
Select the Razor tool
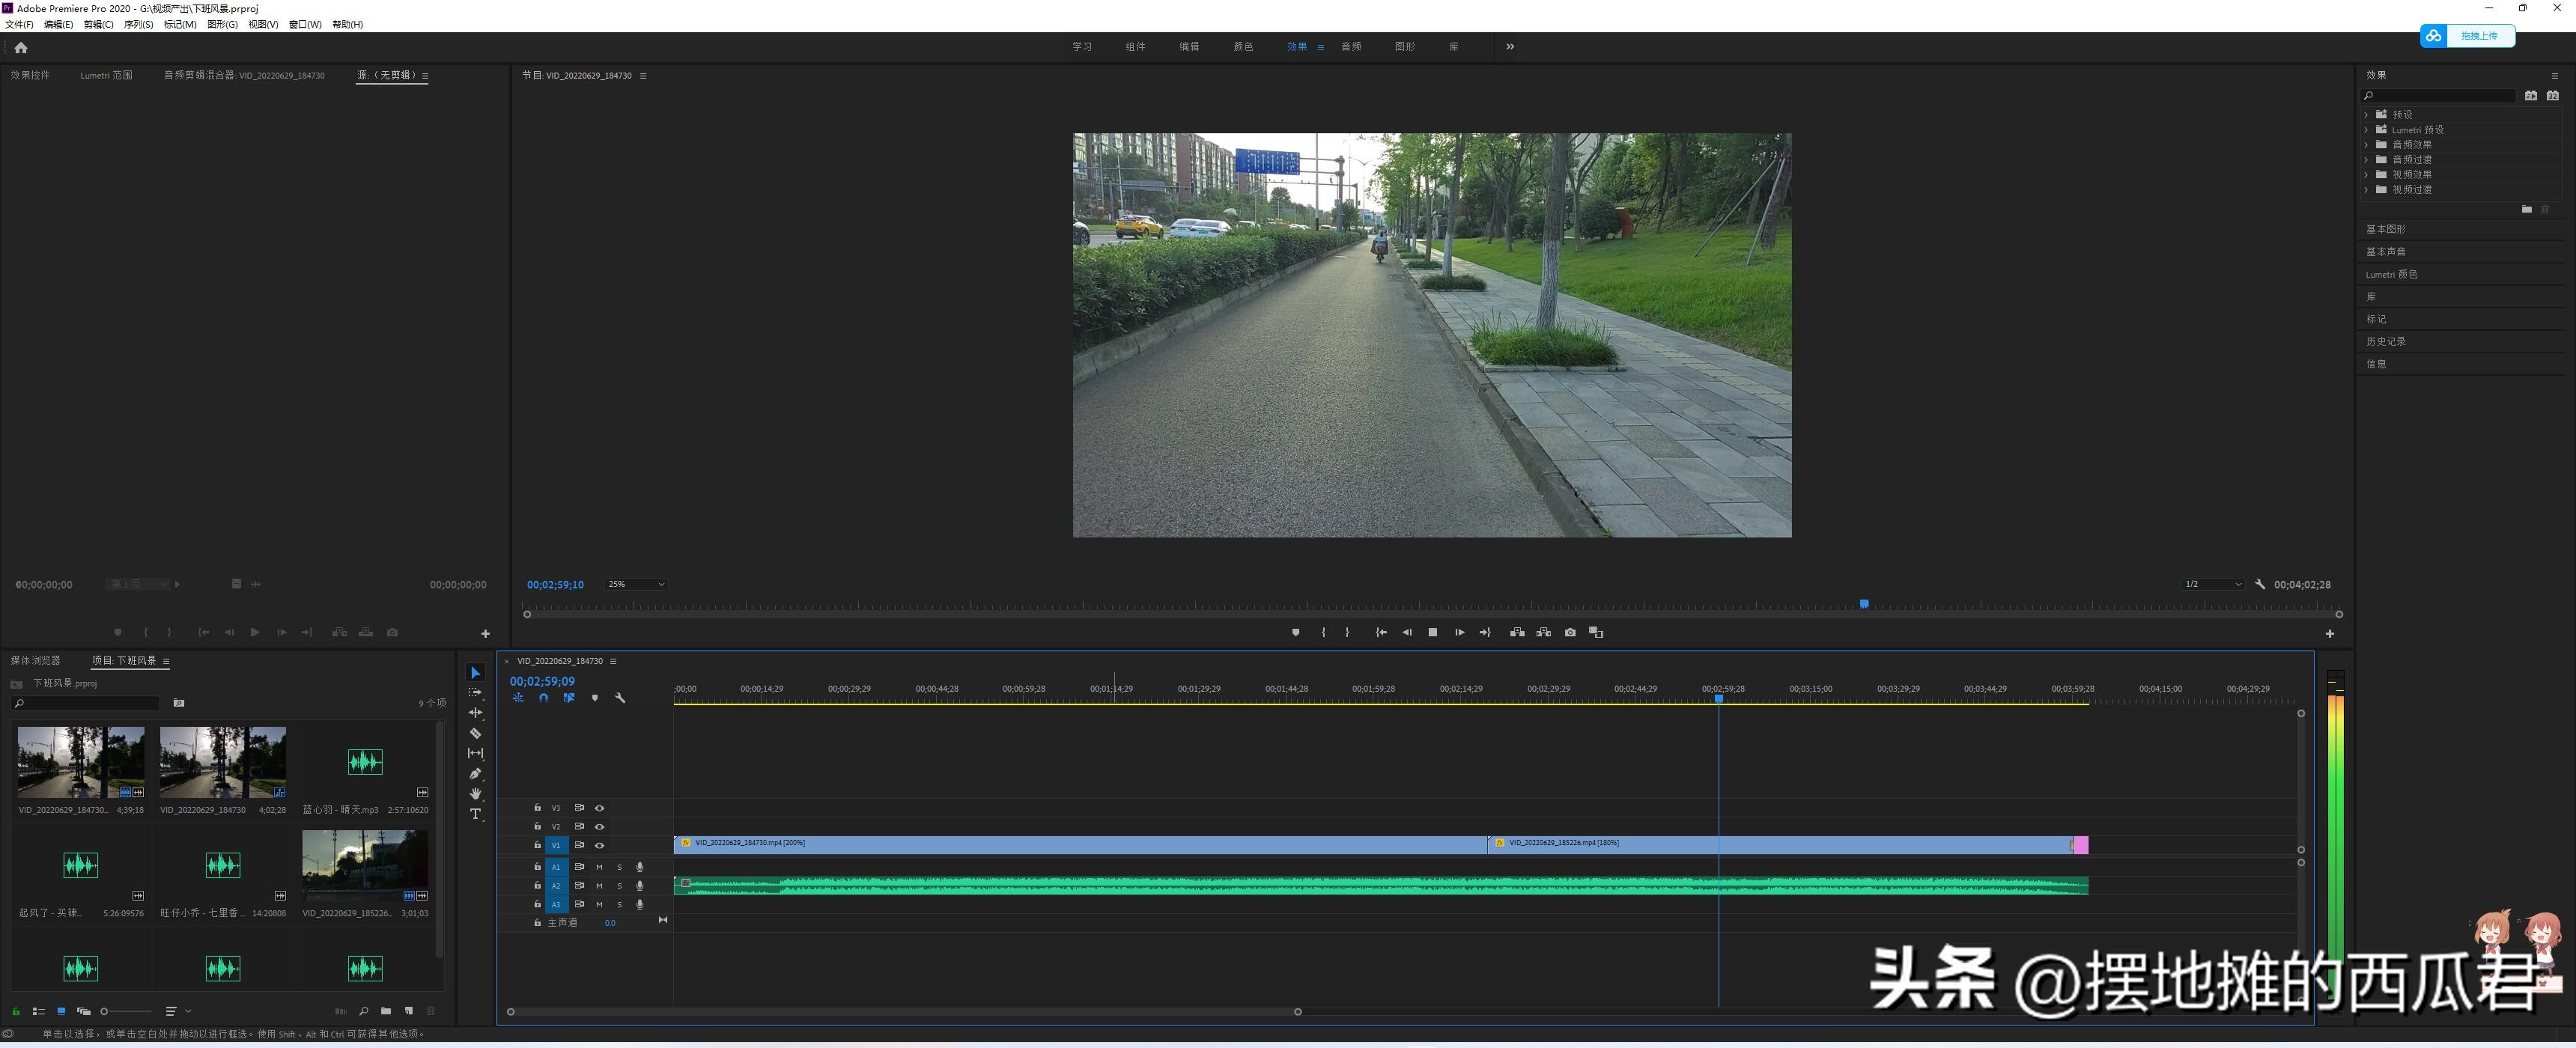[476, 733]
